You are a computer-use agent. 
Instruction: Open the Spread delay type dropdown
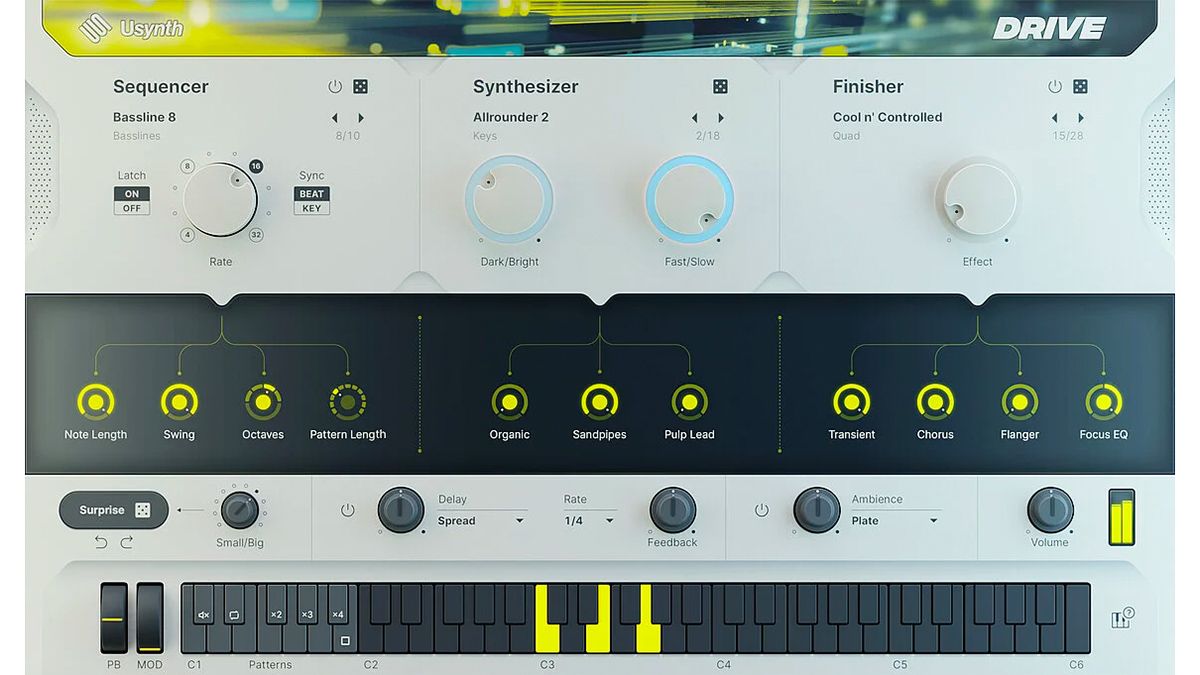pos(482,520)
